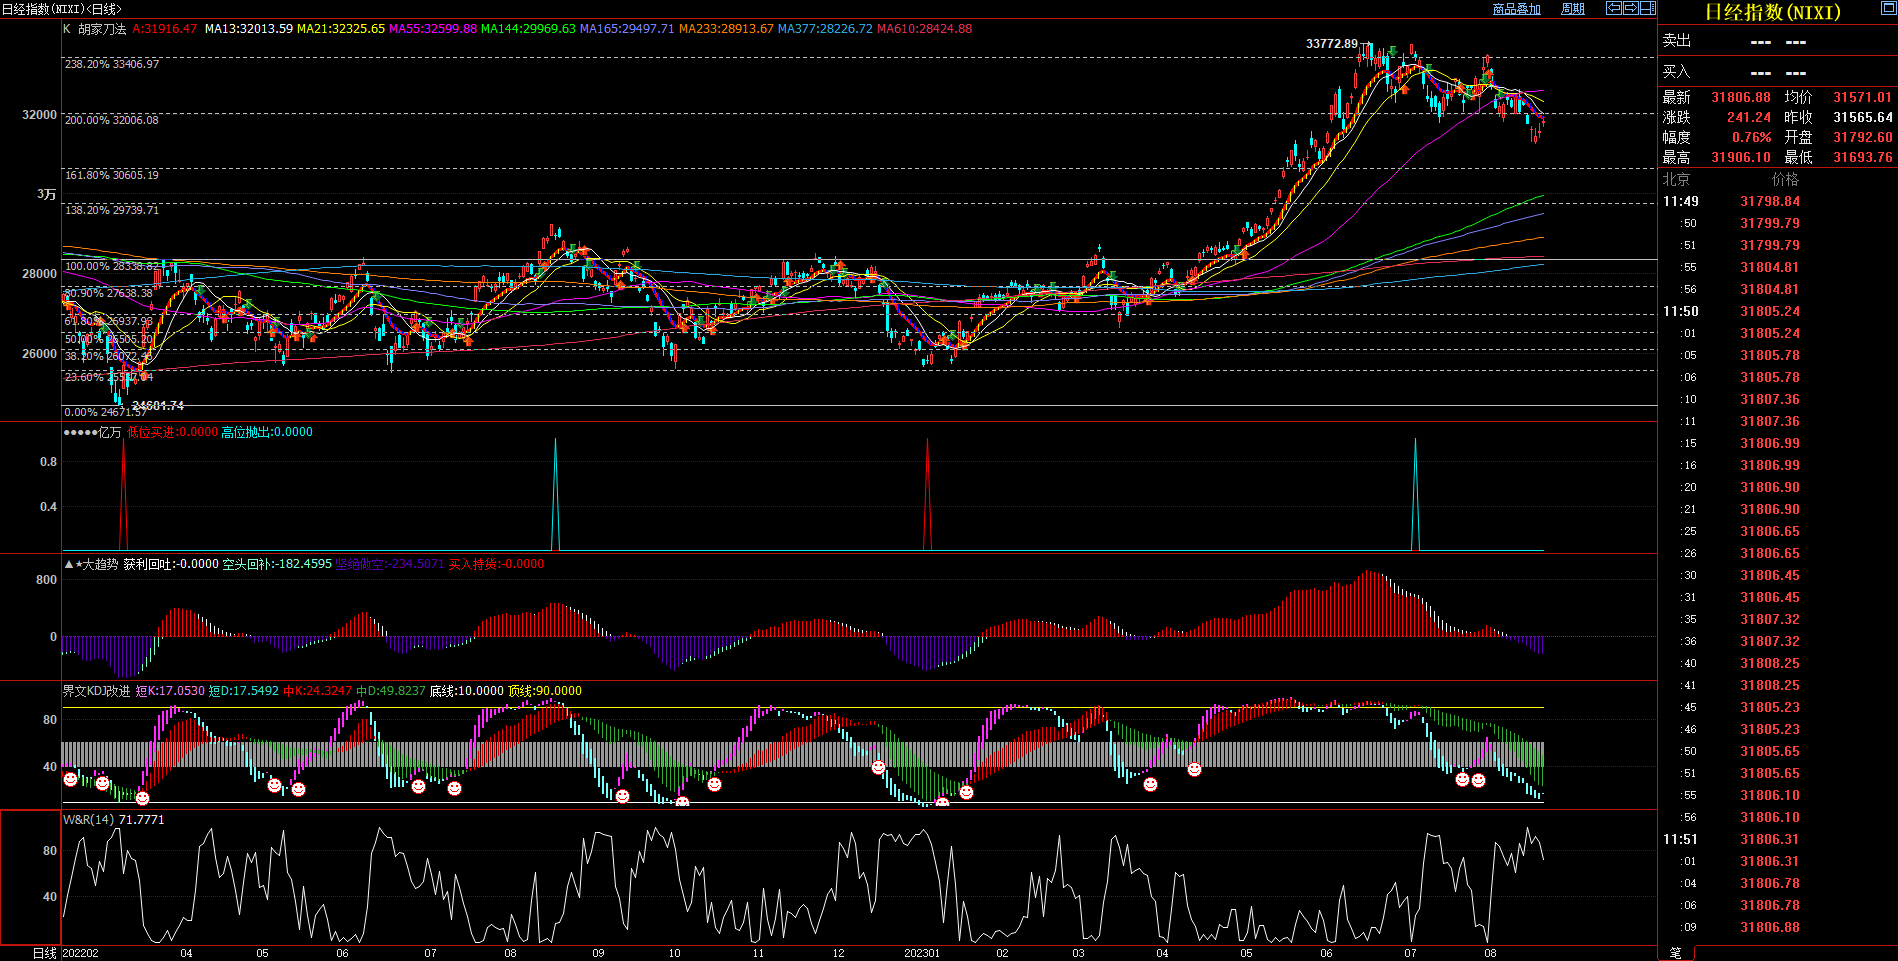Click the W&R(14) indicator label

89,820
